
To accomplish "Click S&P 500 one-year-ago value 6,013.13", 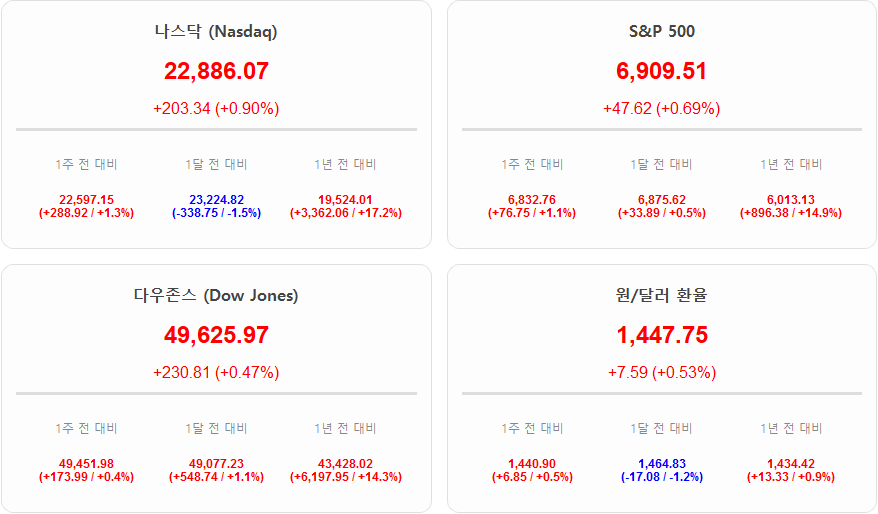I will [790, 200].
